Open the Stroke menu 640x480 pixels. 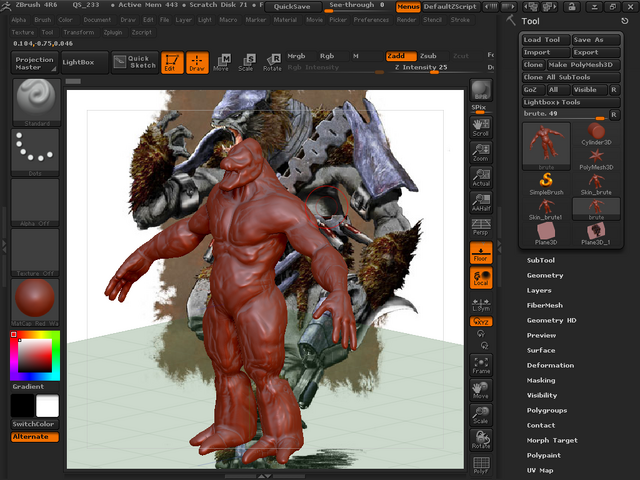coord(460,20)
